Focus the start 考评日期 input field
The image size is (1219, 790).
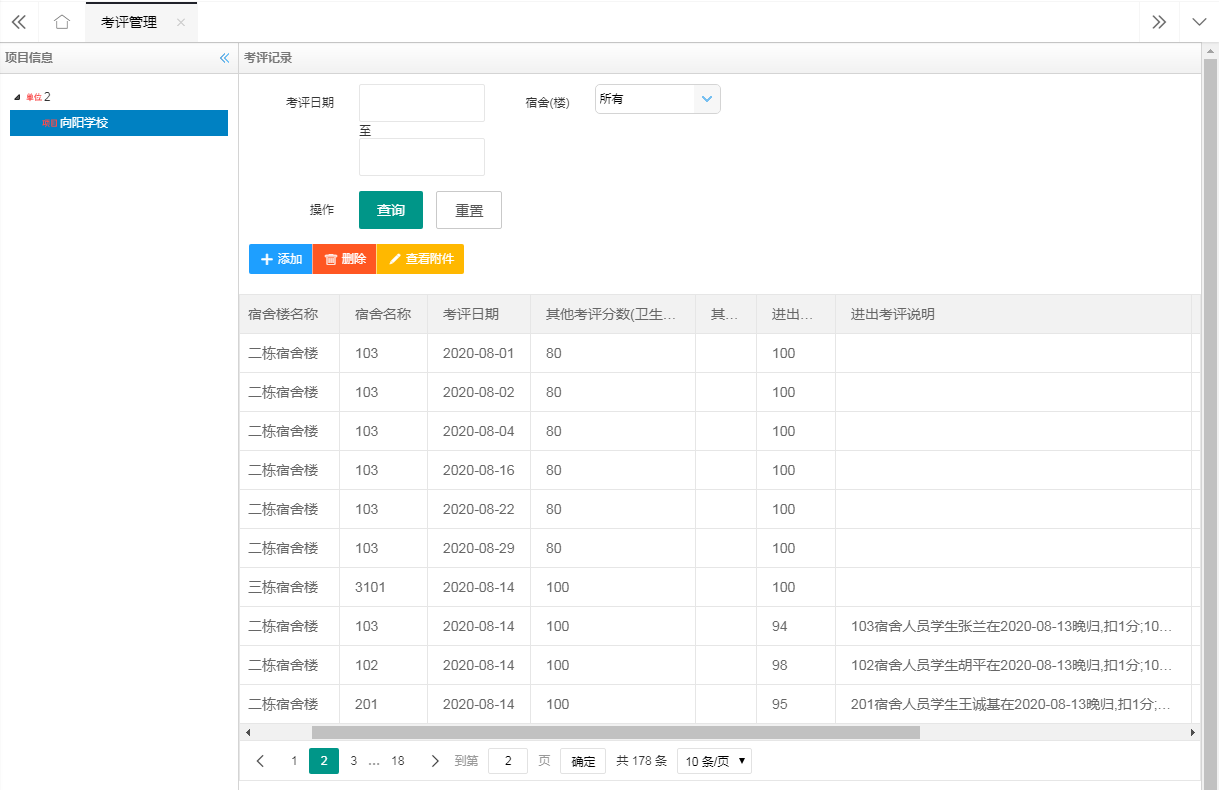point(421,103)
